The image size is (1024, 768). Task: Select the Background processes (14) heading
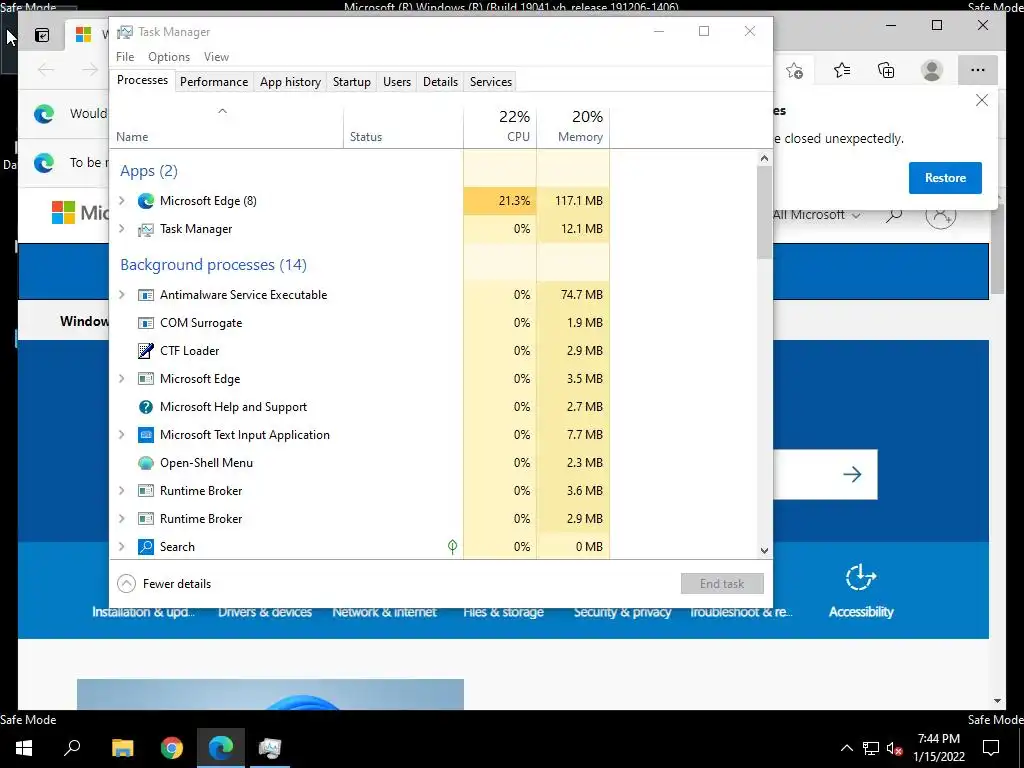213,264
